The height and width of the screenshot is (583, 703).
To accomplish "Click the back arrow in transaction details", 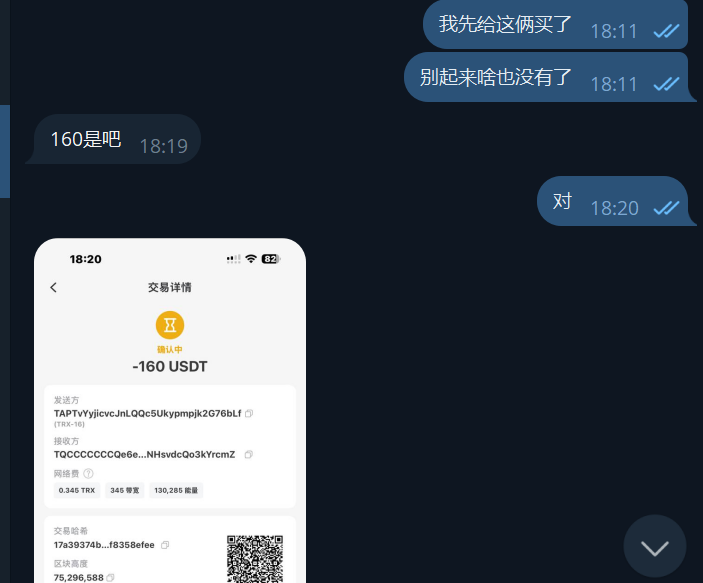I will (x=53, y=287).
